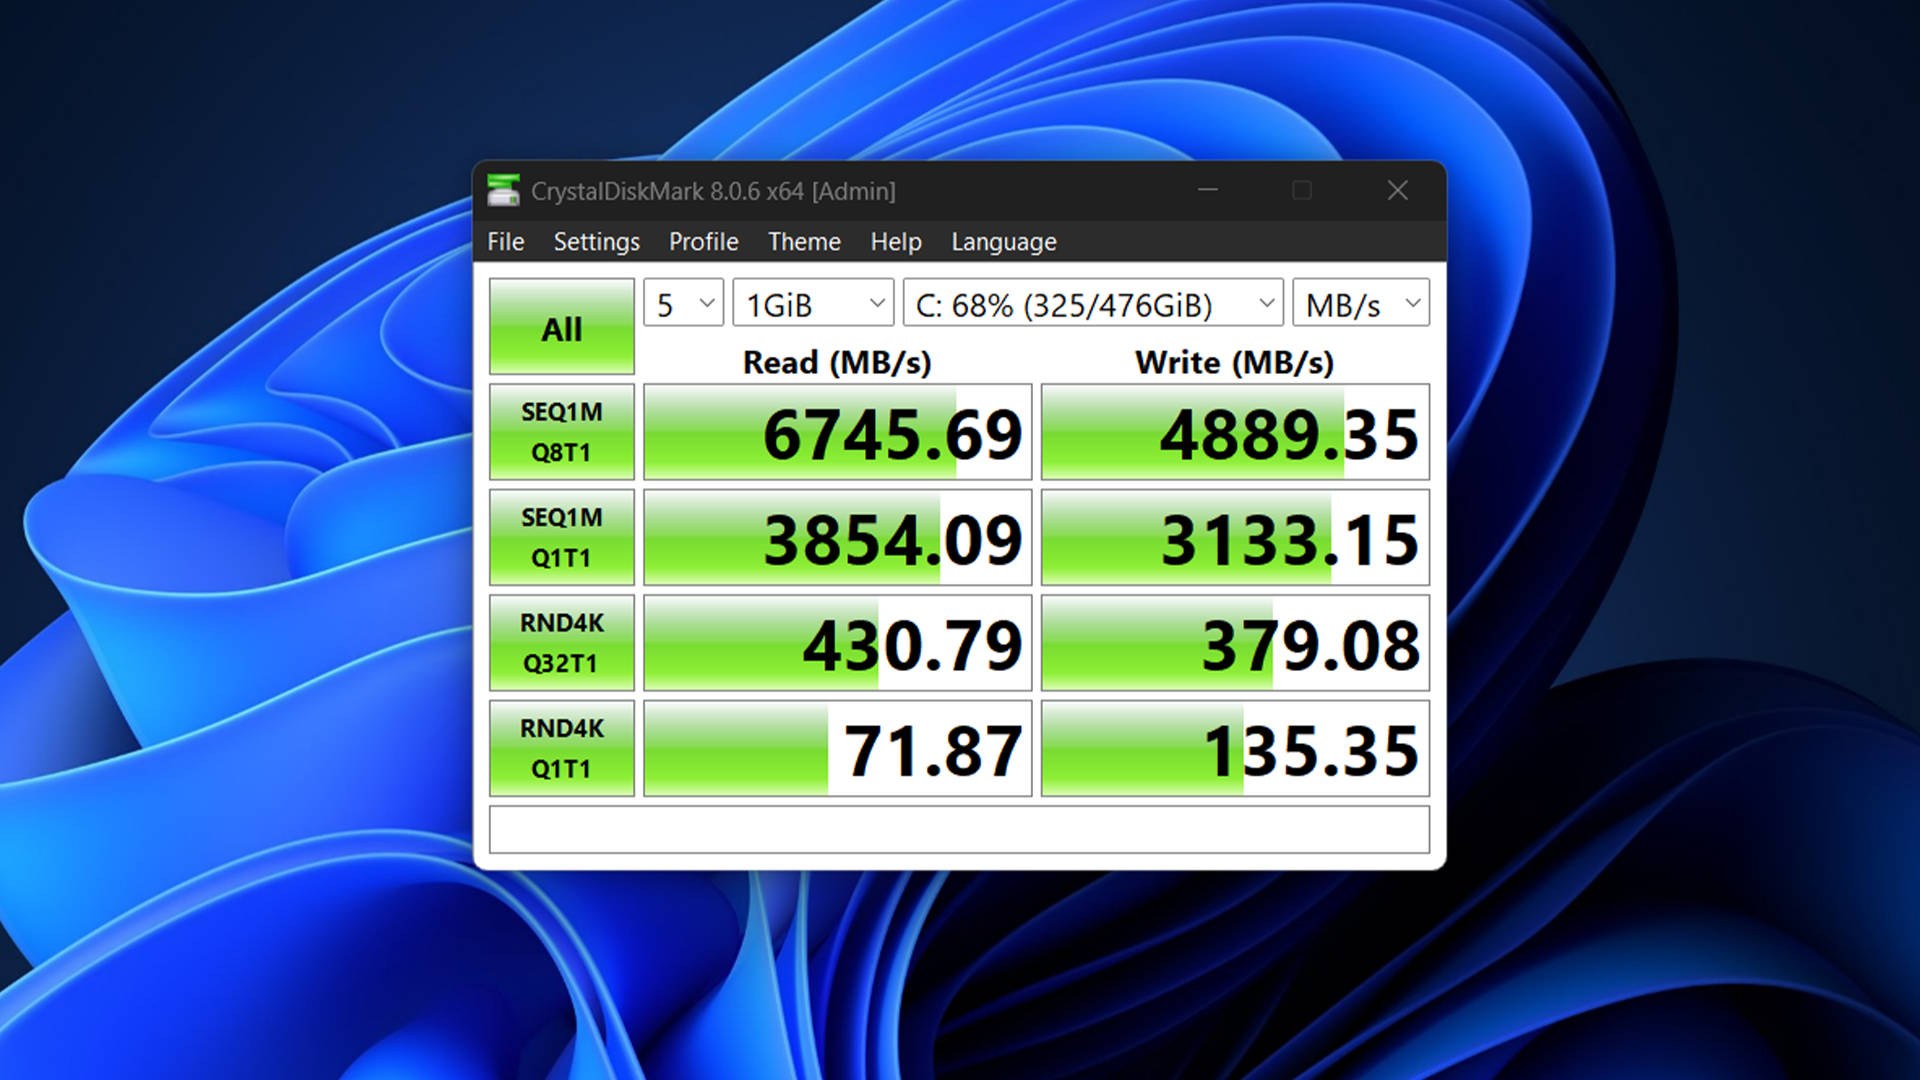Click the Read (MB/s) column header
1920x1080 pixels.
837,362
